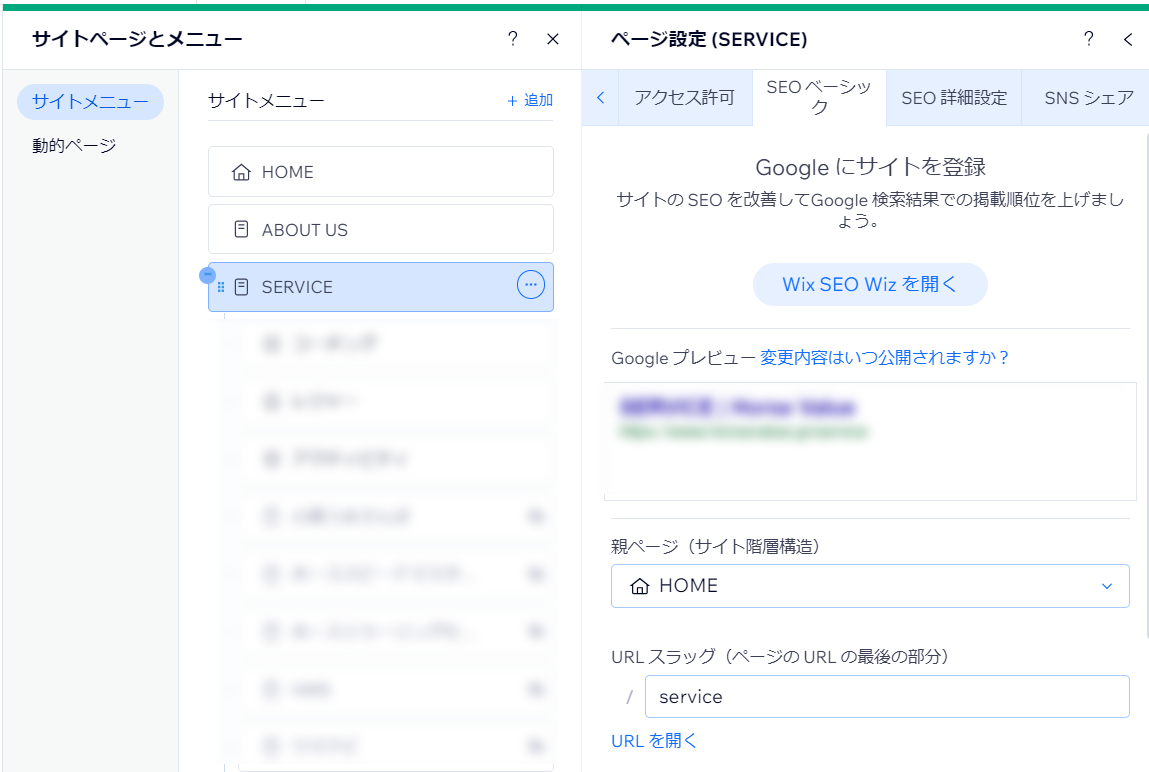Click the Wix SEO Wiz を開く button
Screen dimensions: 1149x772
(869, 284)
